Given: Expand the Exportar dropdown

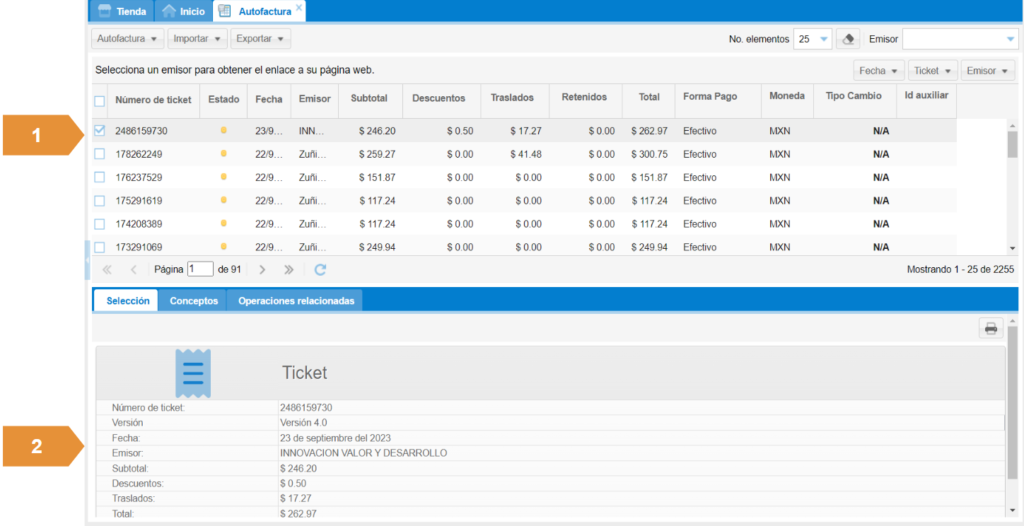Looking at the screenshot, I should coord(260,39).
